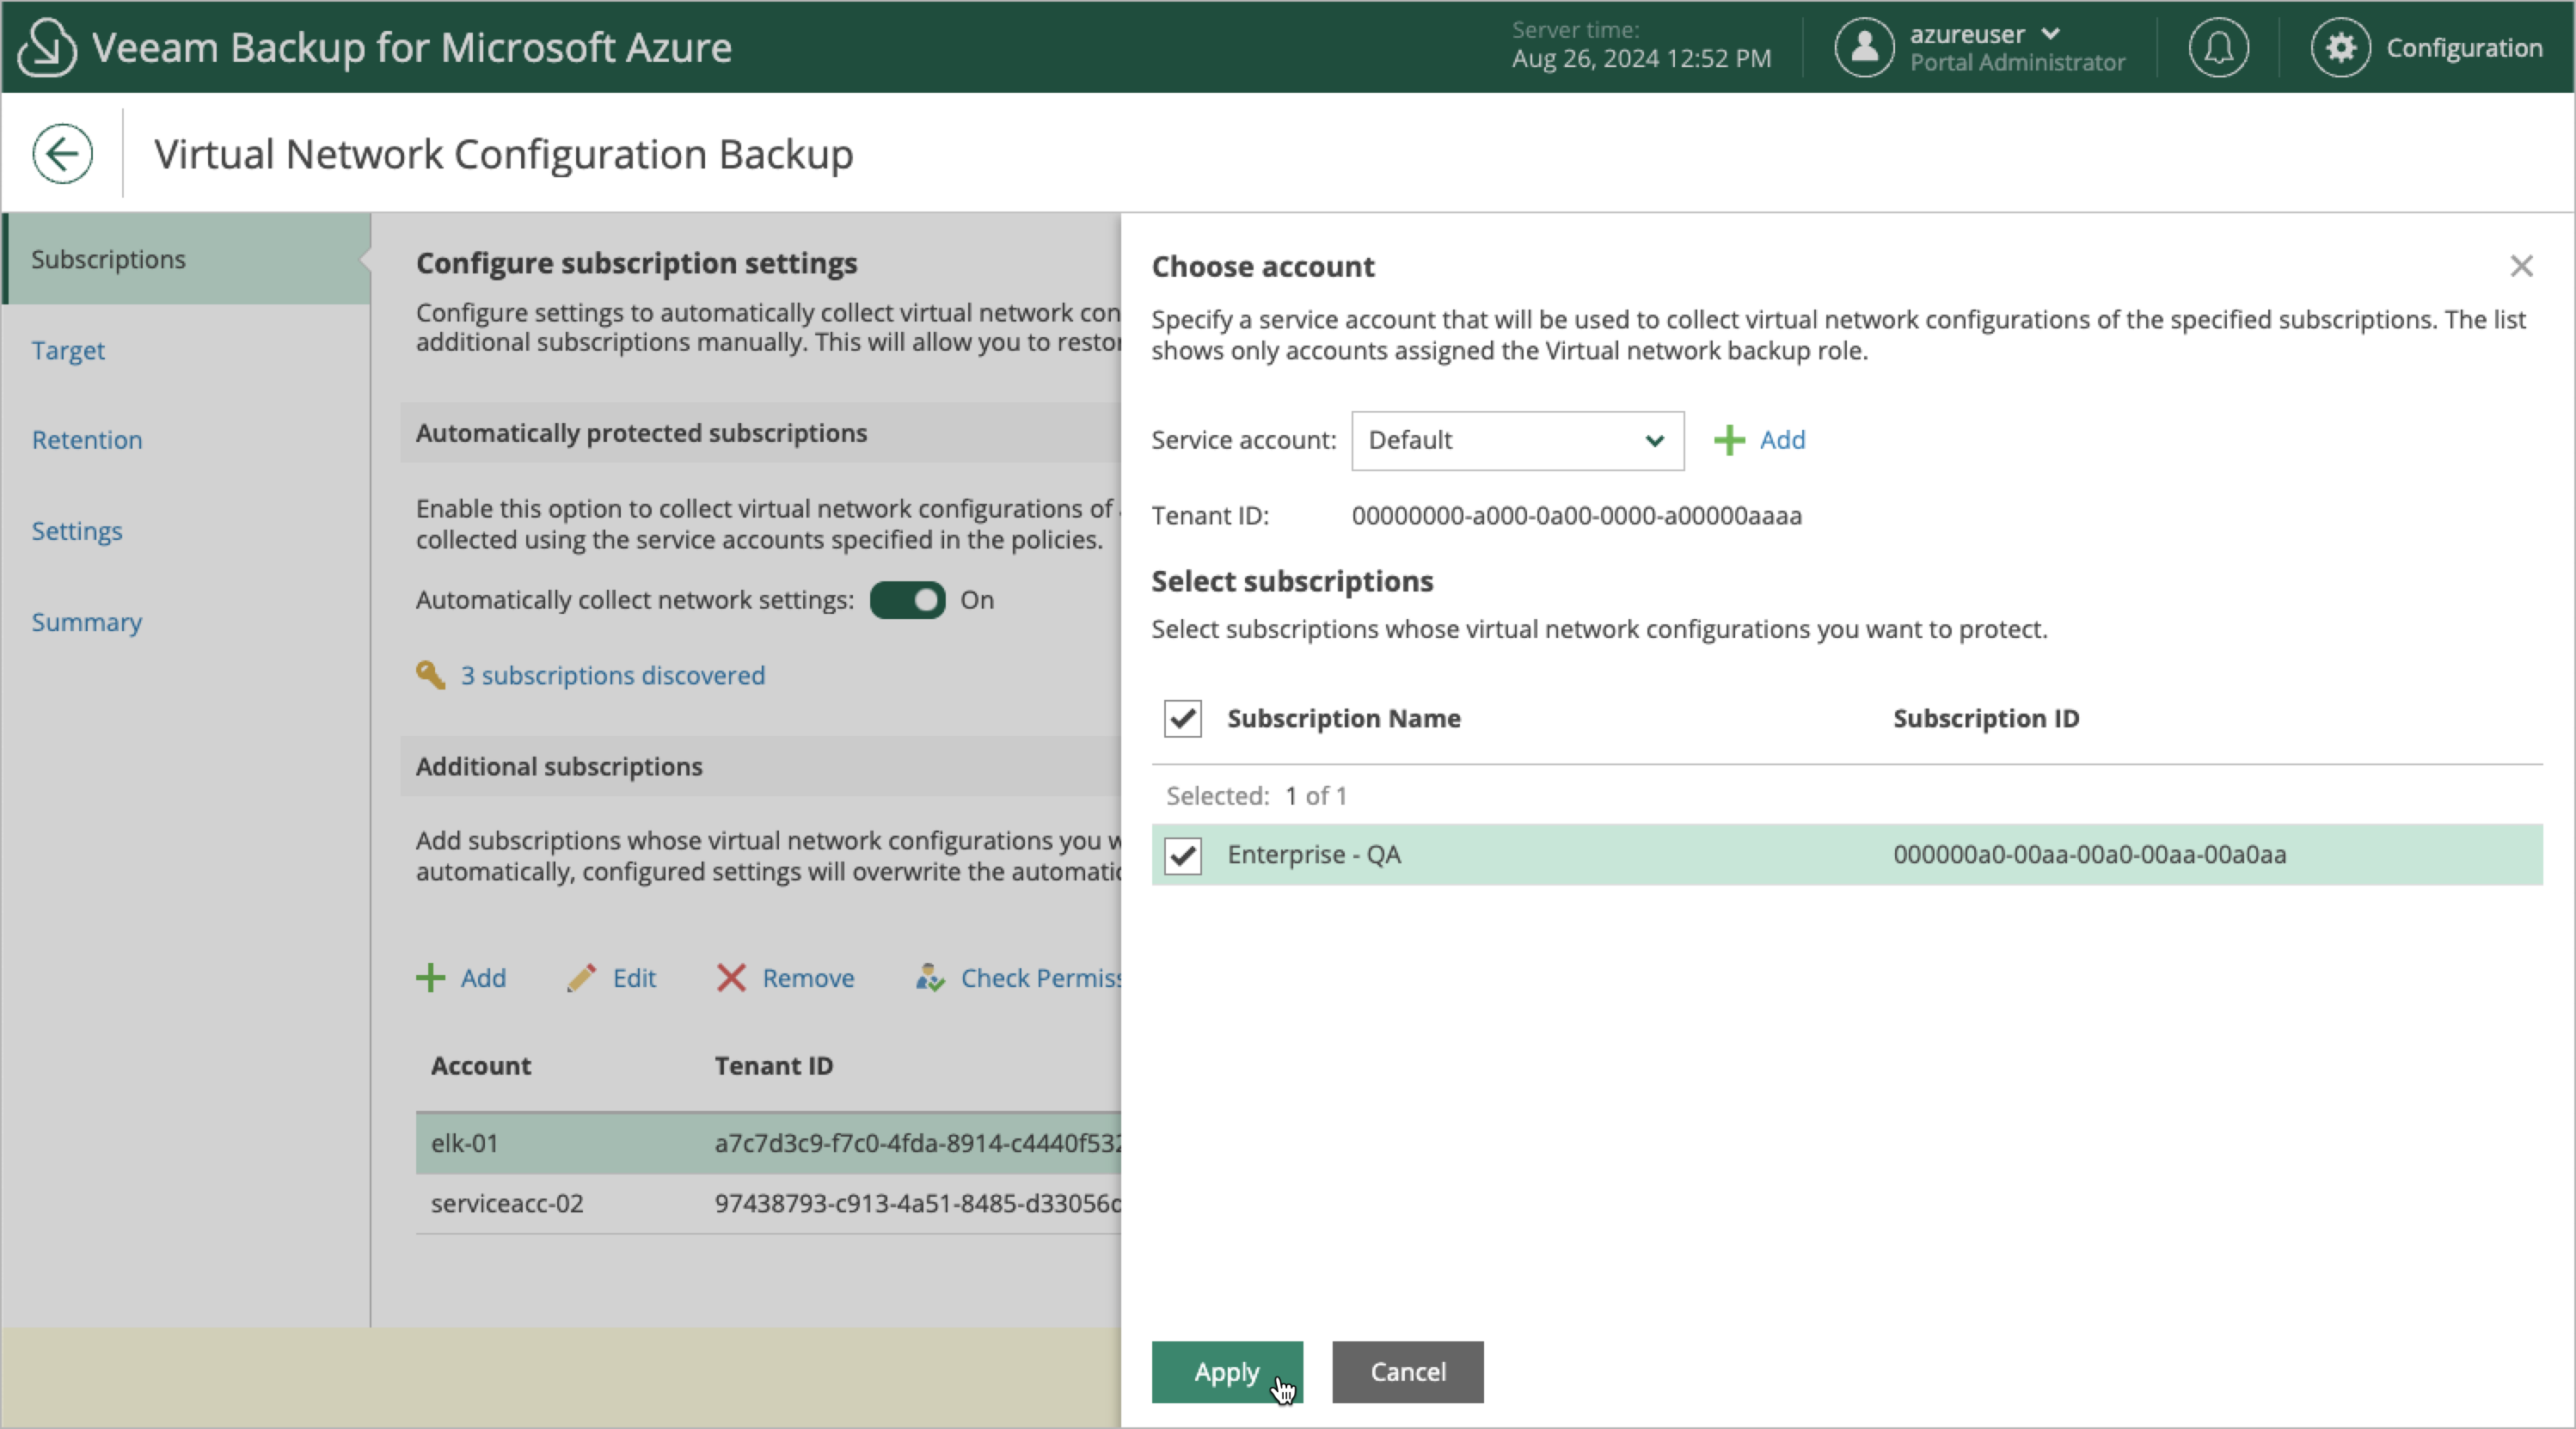
Task: Click the Apply button
Action: click(x=1227, y=1372)
